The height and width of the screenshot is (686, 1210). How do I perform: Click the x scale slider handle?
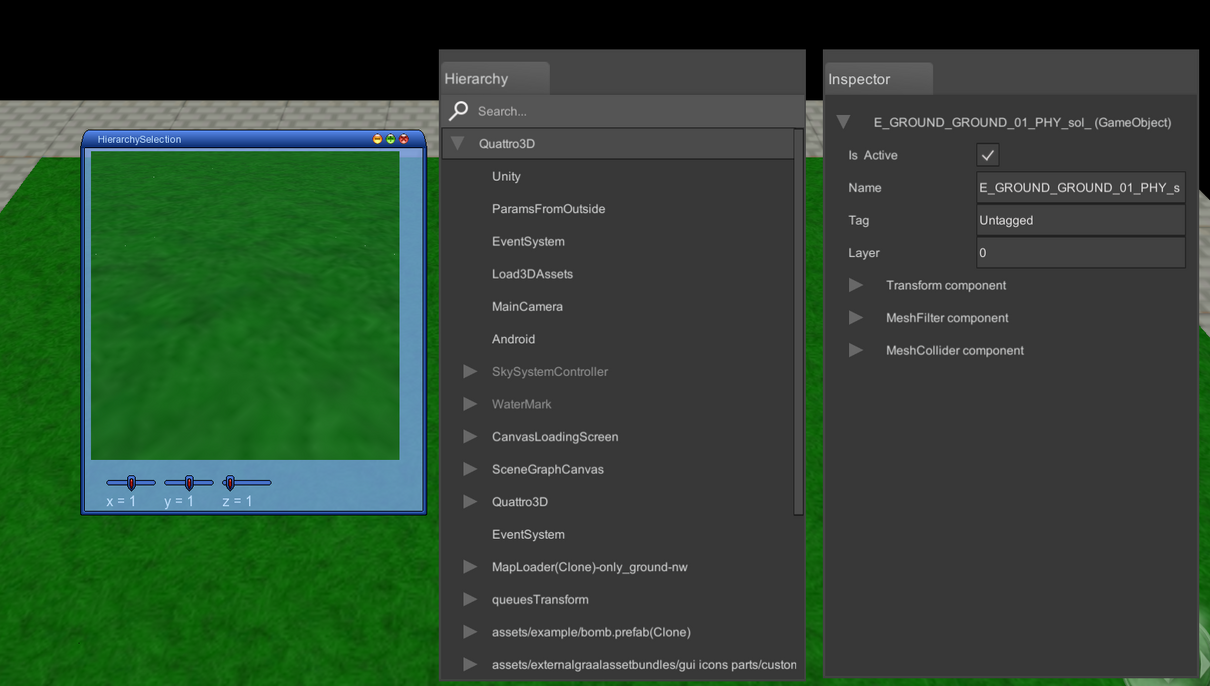(131, 483)
